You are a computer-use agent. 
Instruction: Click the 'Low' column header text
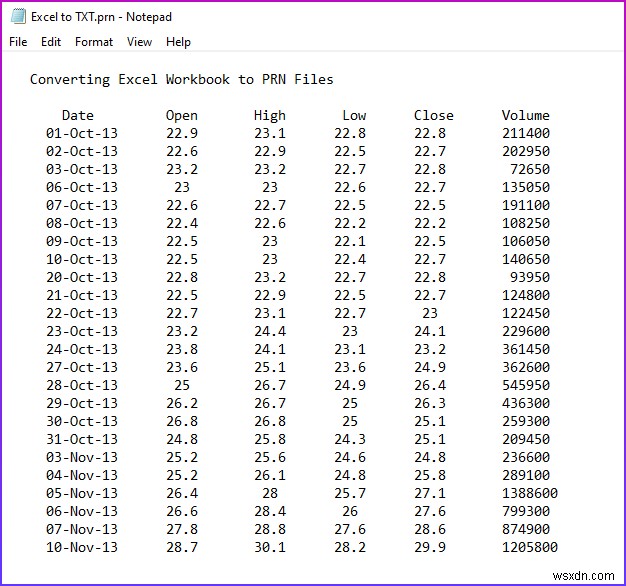tap(354, 115)
